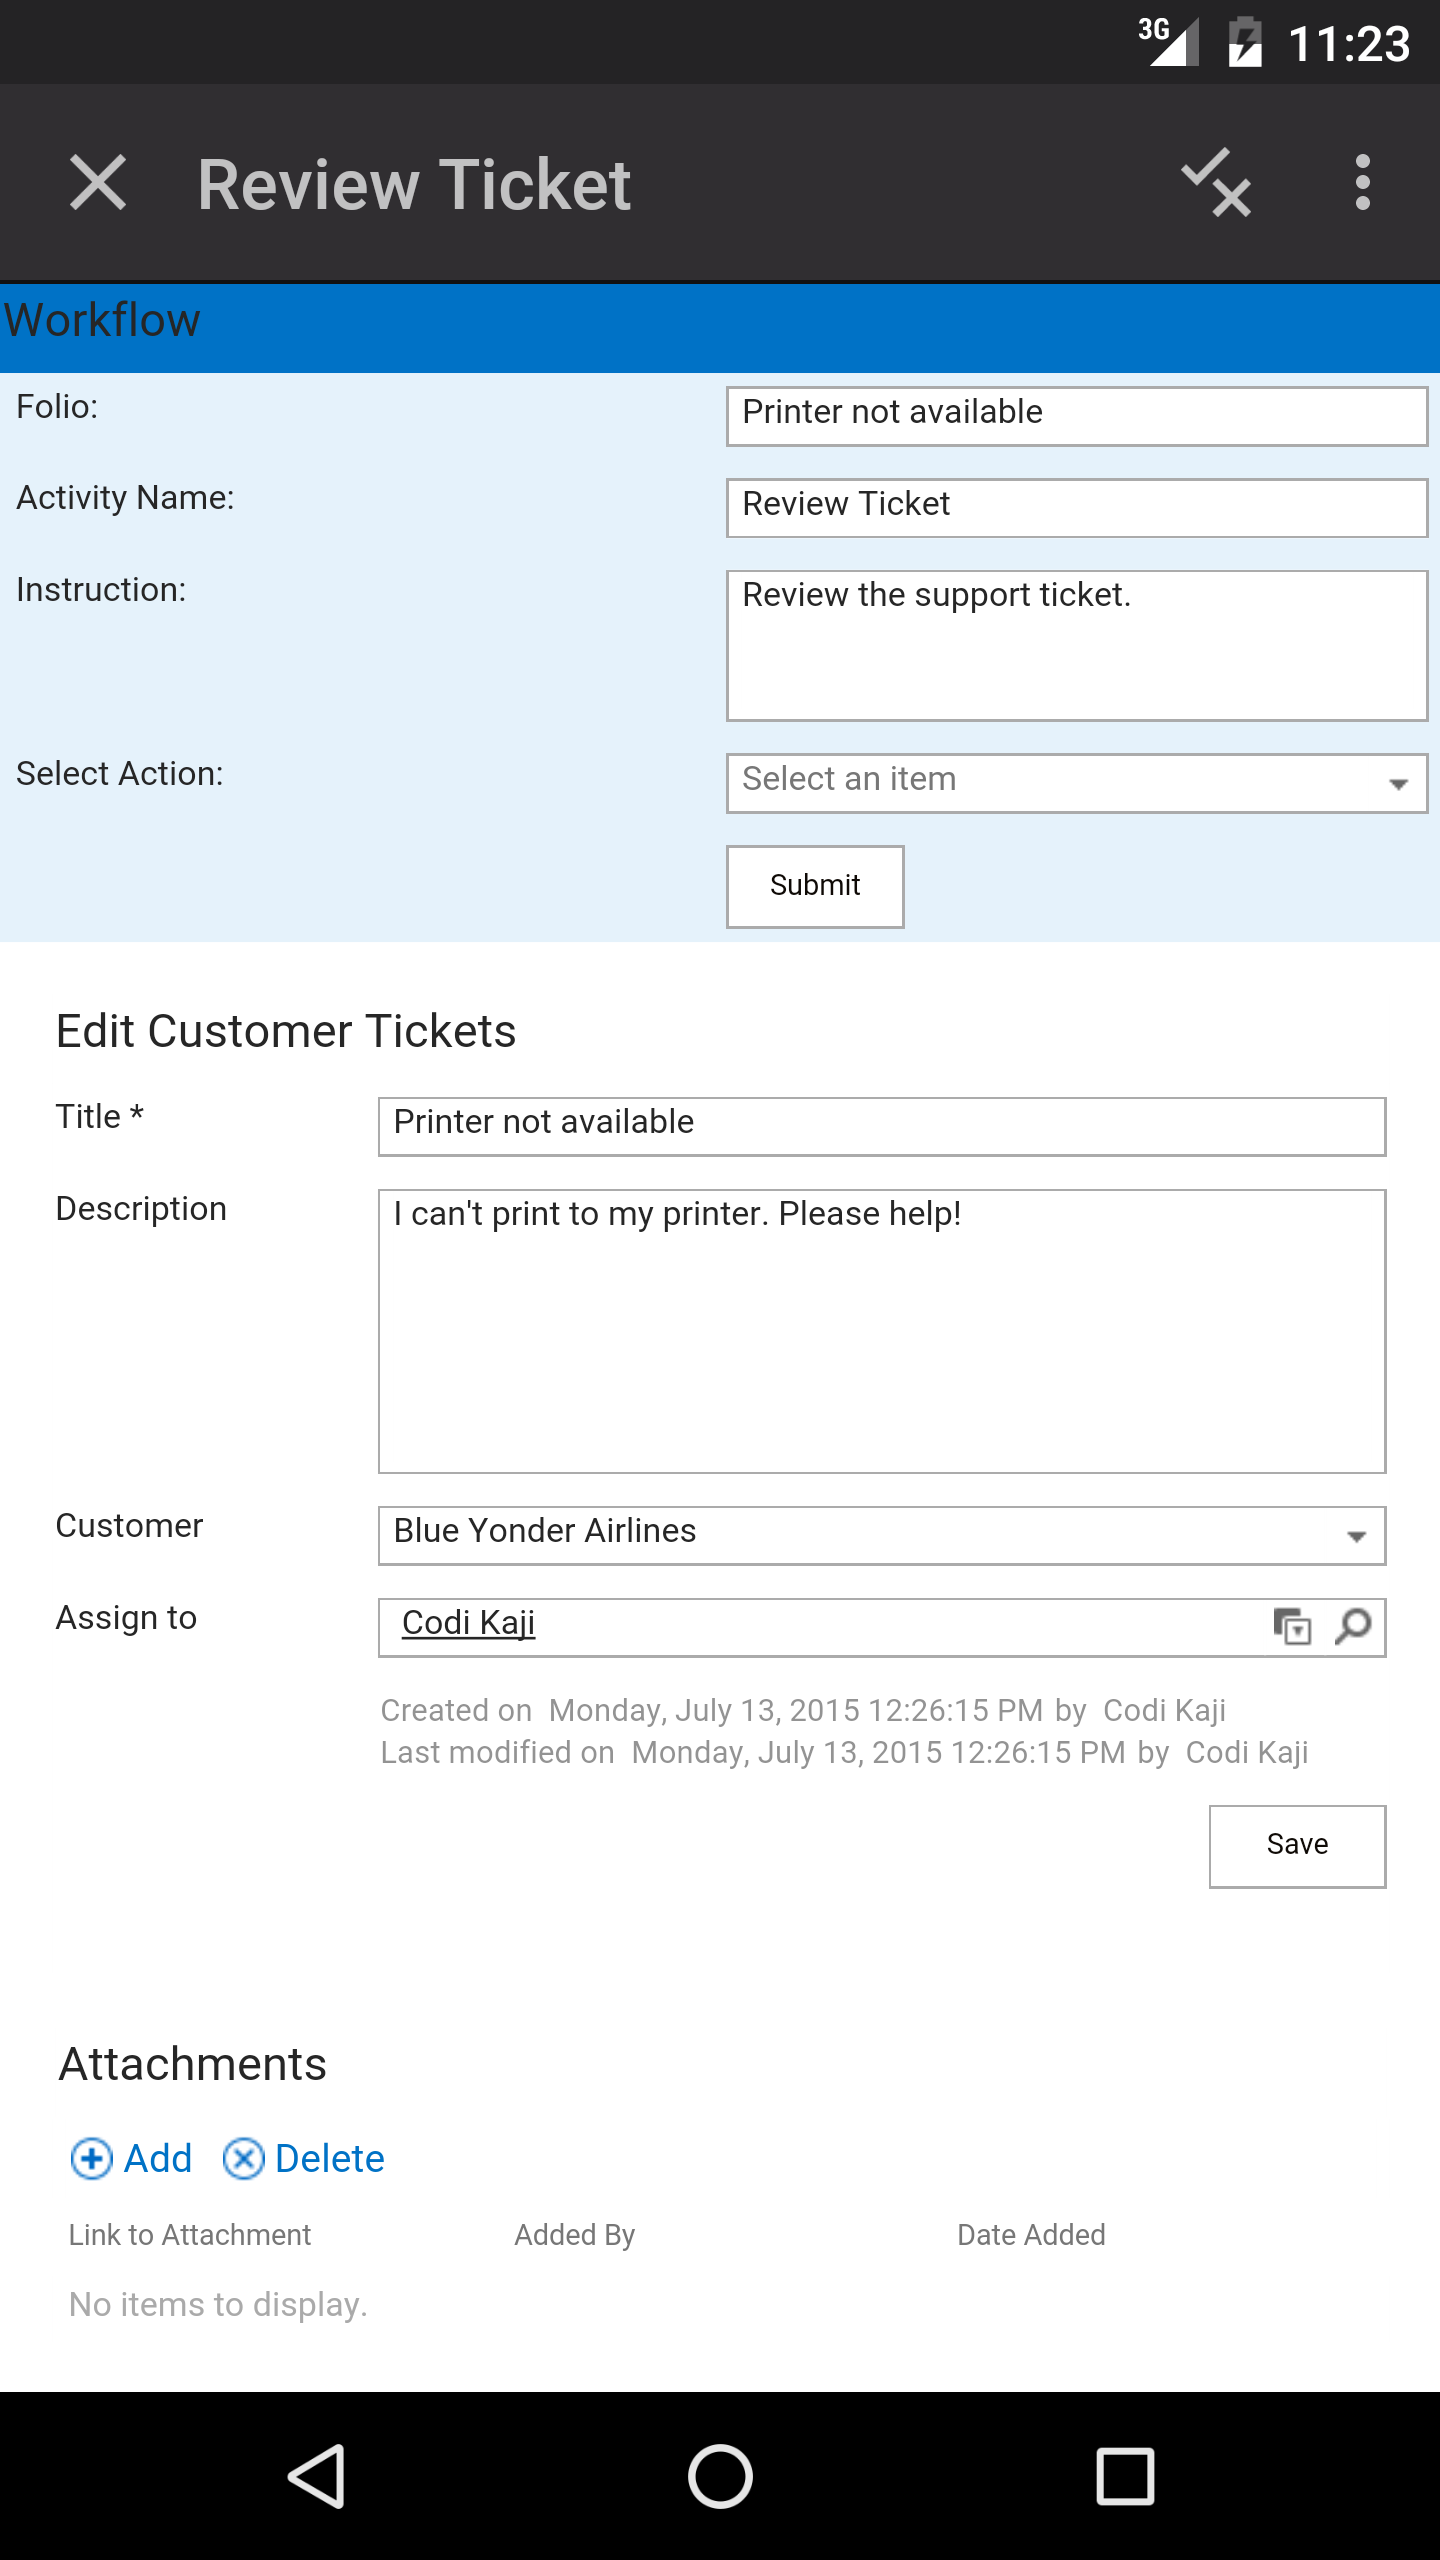The image size is (1440, 2560).
Task: Sort by Date Added column header
Action: (1031, 2235)
